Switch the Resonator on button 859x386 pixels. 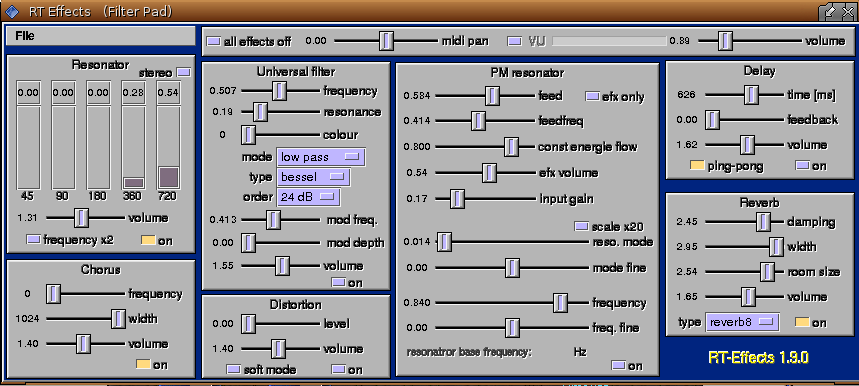click(148, 239)
